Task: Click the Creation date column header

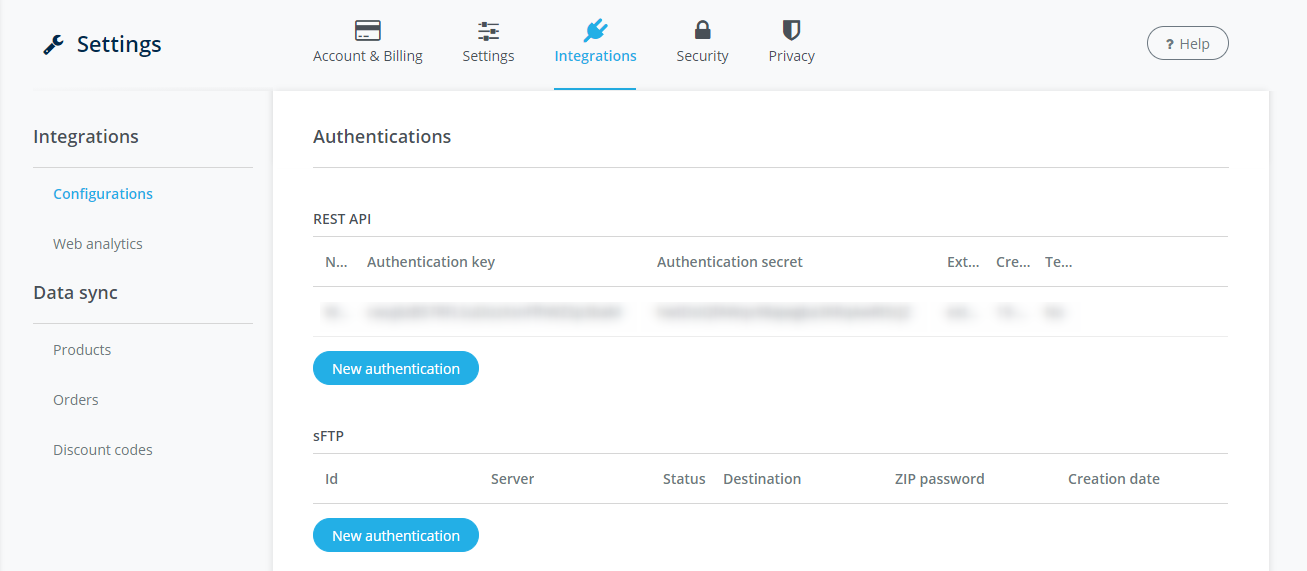Action: point(1114,479)
